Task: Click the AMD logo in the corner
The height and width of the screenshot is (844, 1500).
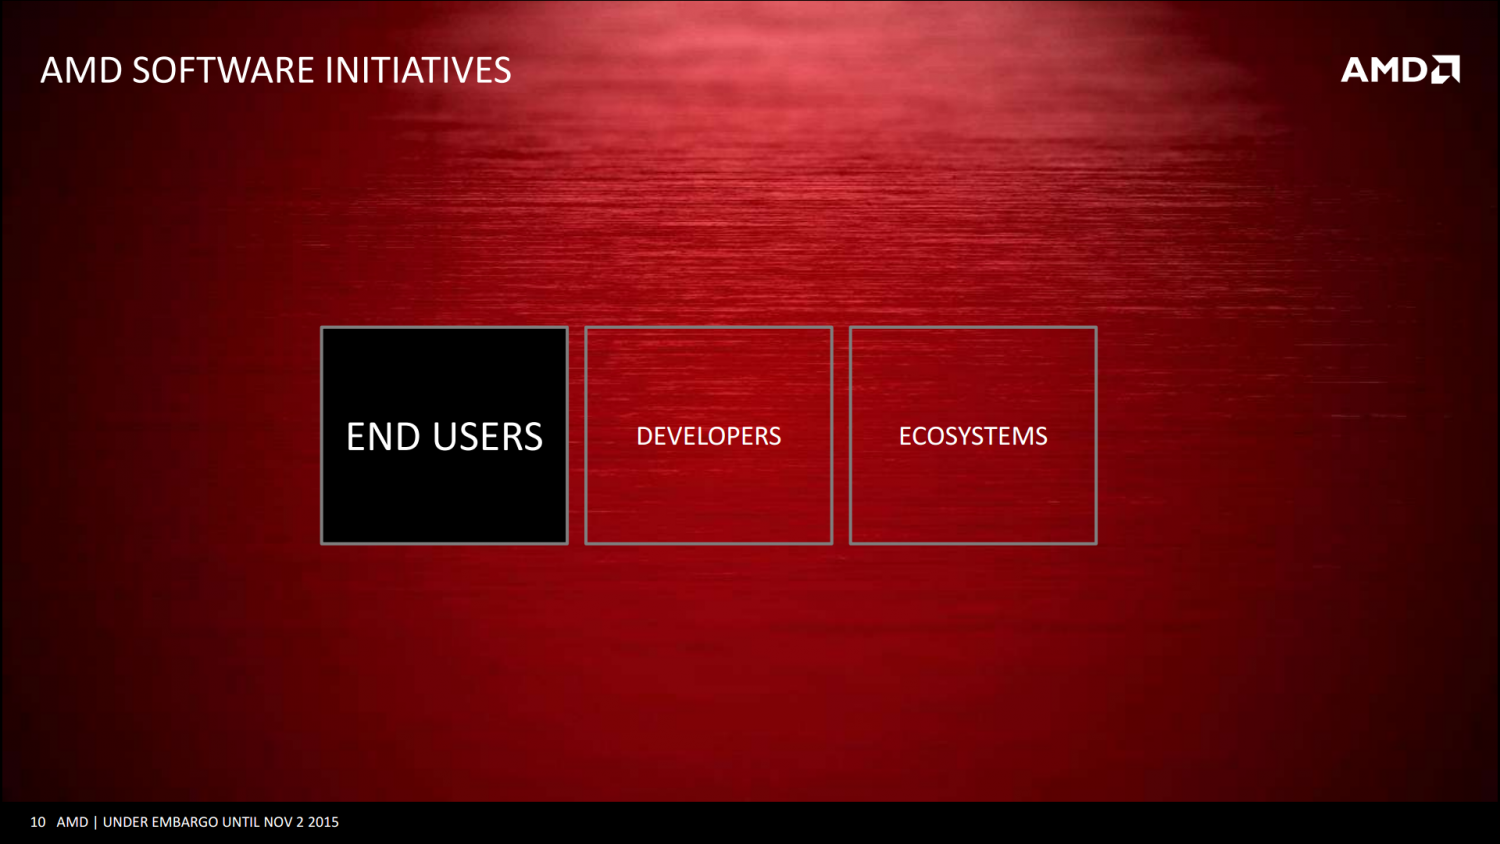Action: 1400,69
